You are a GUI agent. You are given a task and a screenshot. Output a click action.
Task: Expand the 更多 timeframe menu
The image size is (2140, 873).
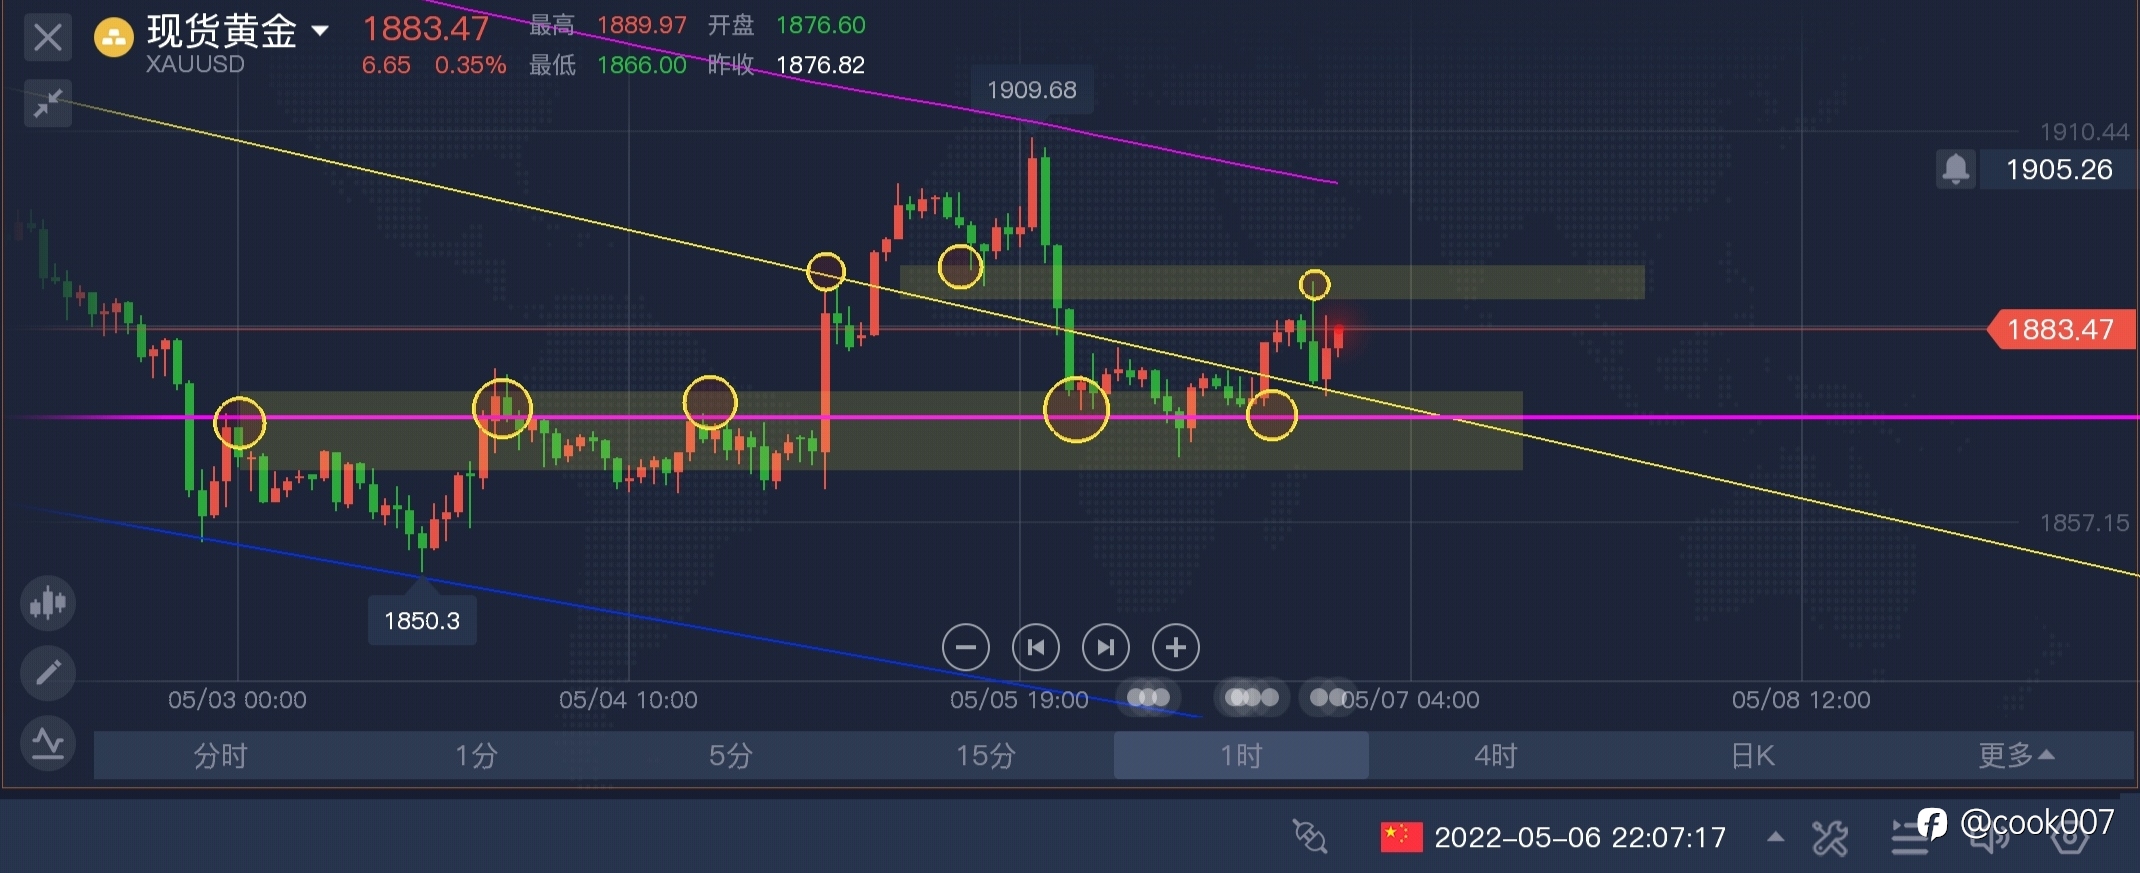pos(2015,755)
